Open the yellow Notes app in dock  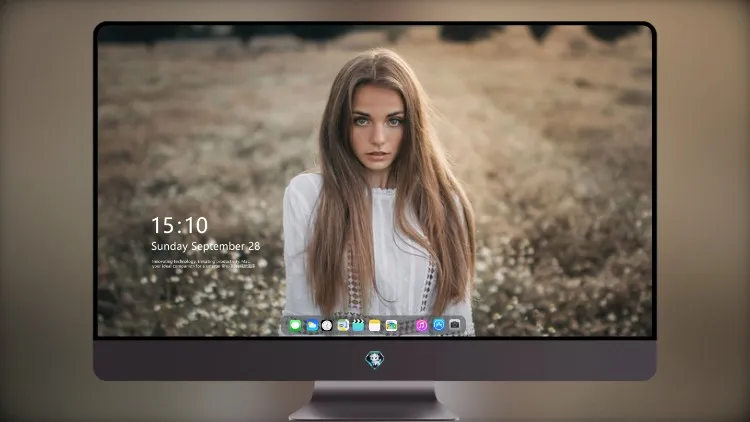click(375, 325)
